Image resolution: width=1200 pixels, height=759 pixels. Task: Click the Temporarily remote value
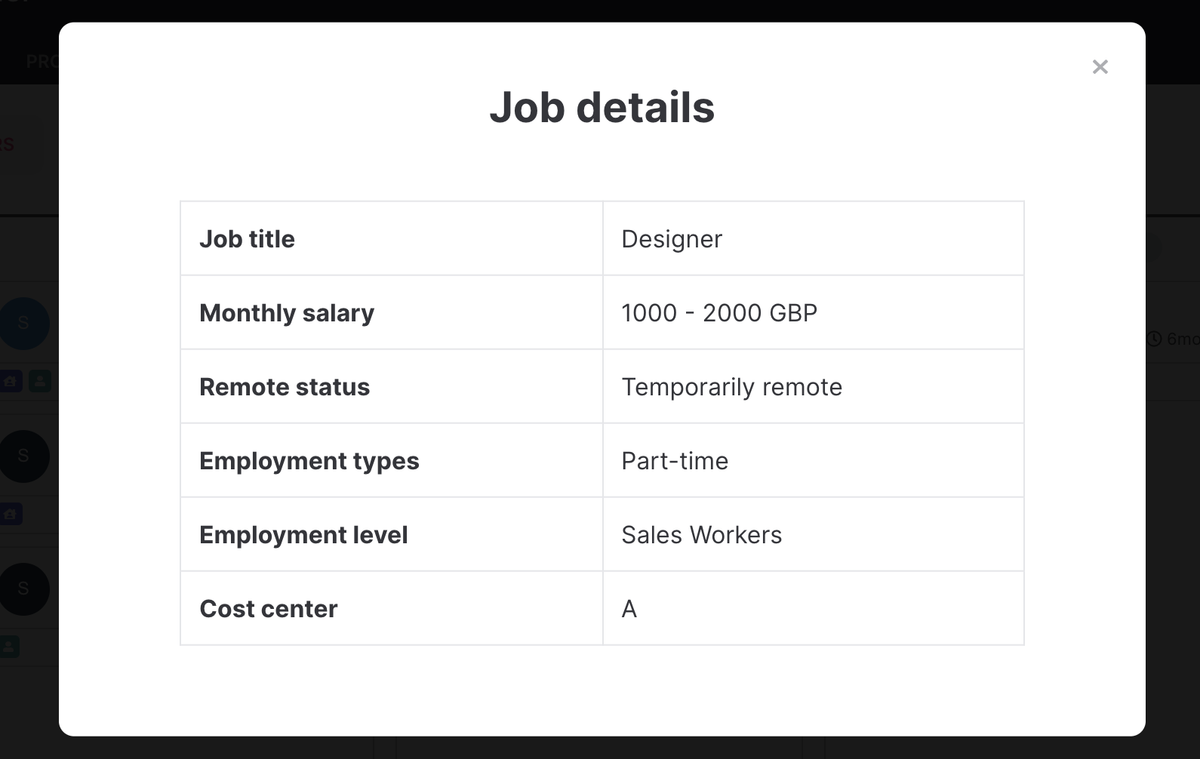732,387
